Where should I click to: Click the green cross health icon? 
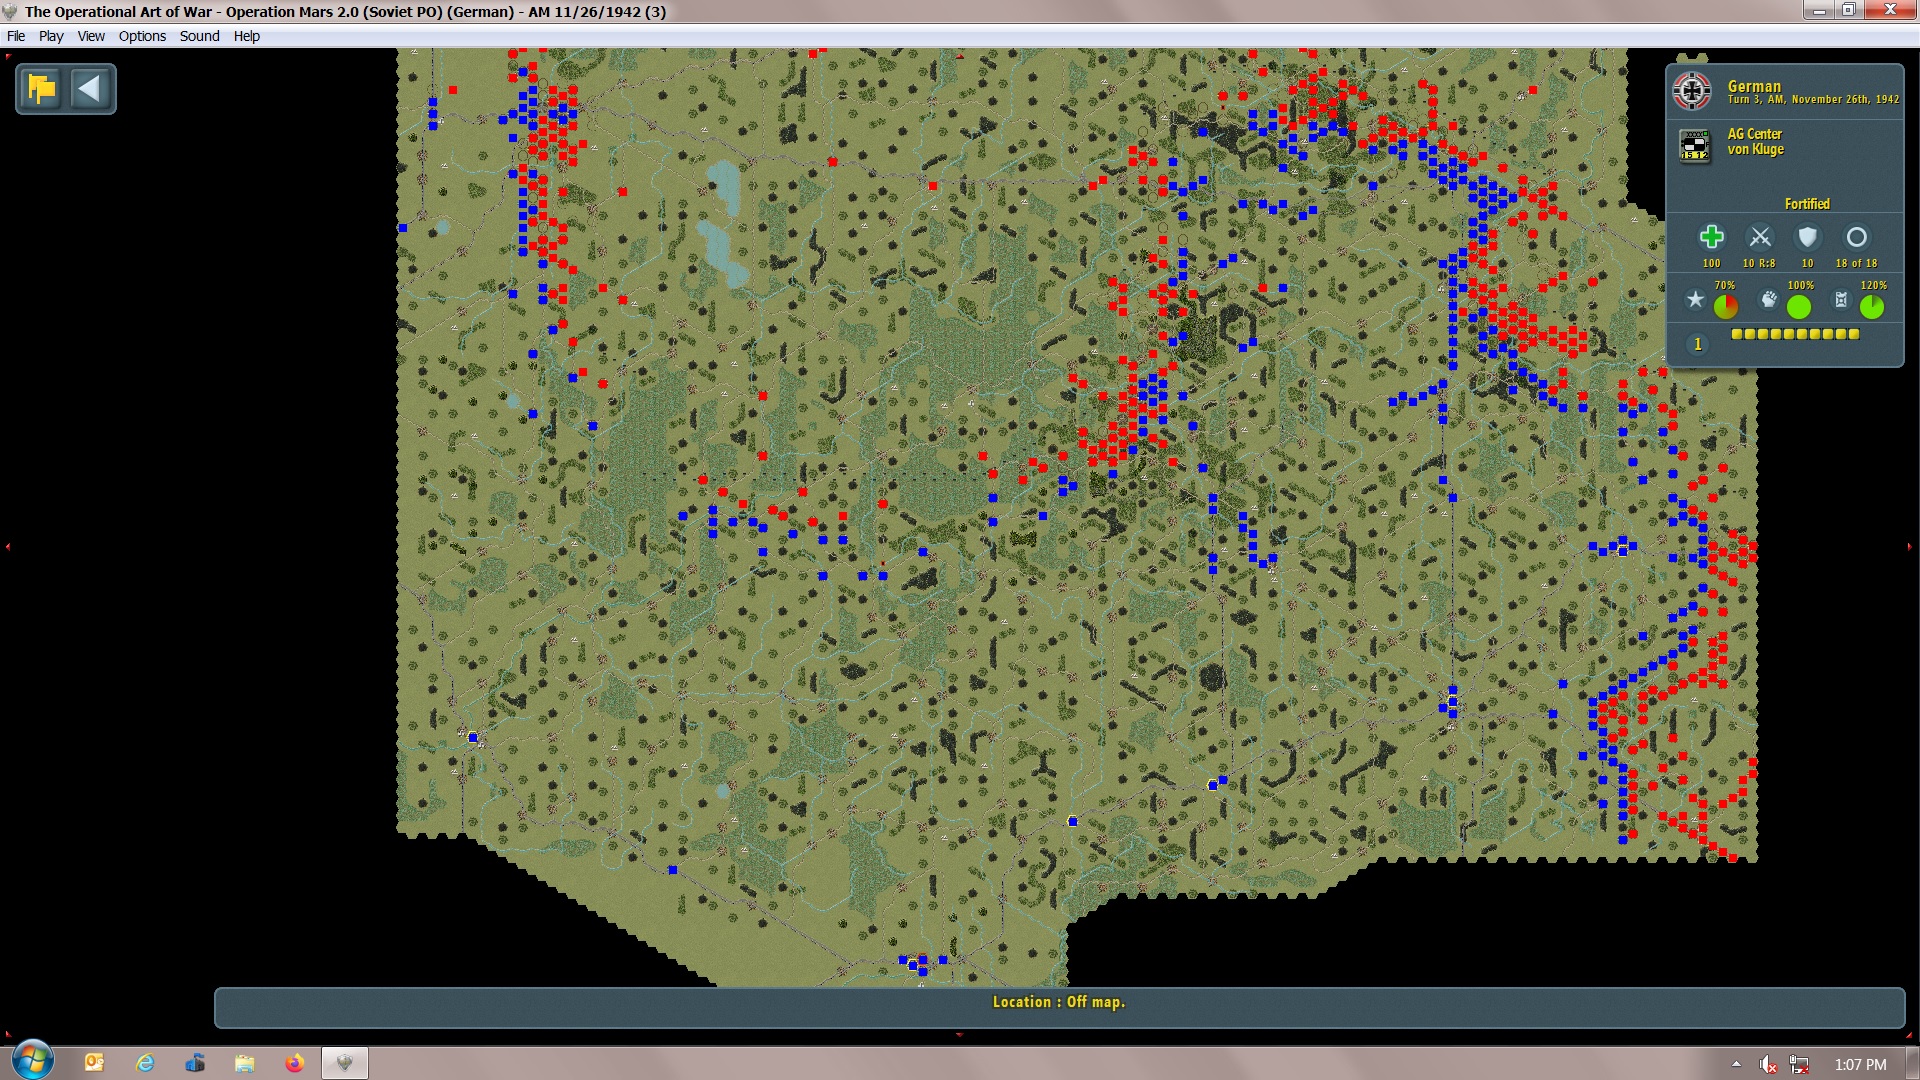click(x=1711, y=237)
